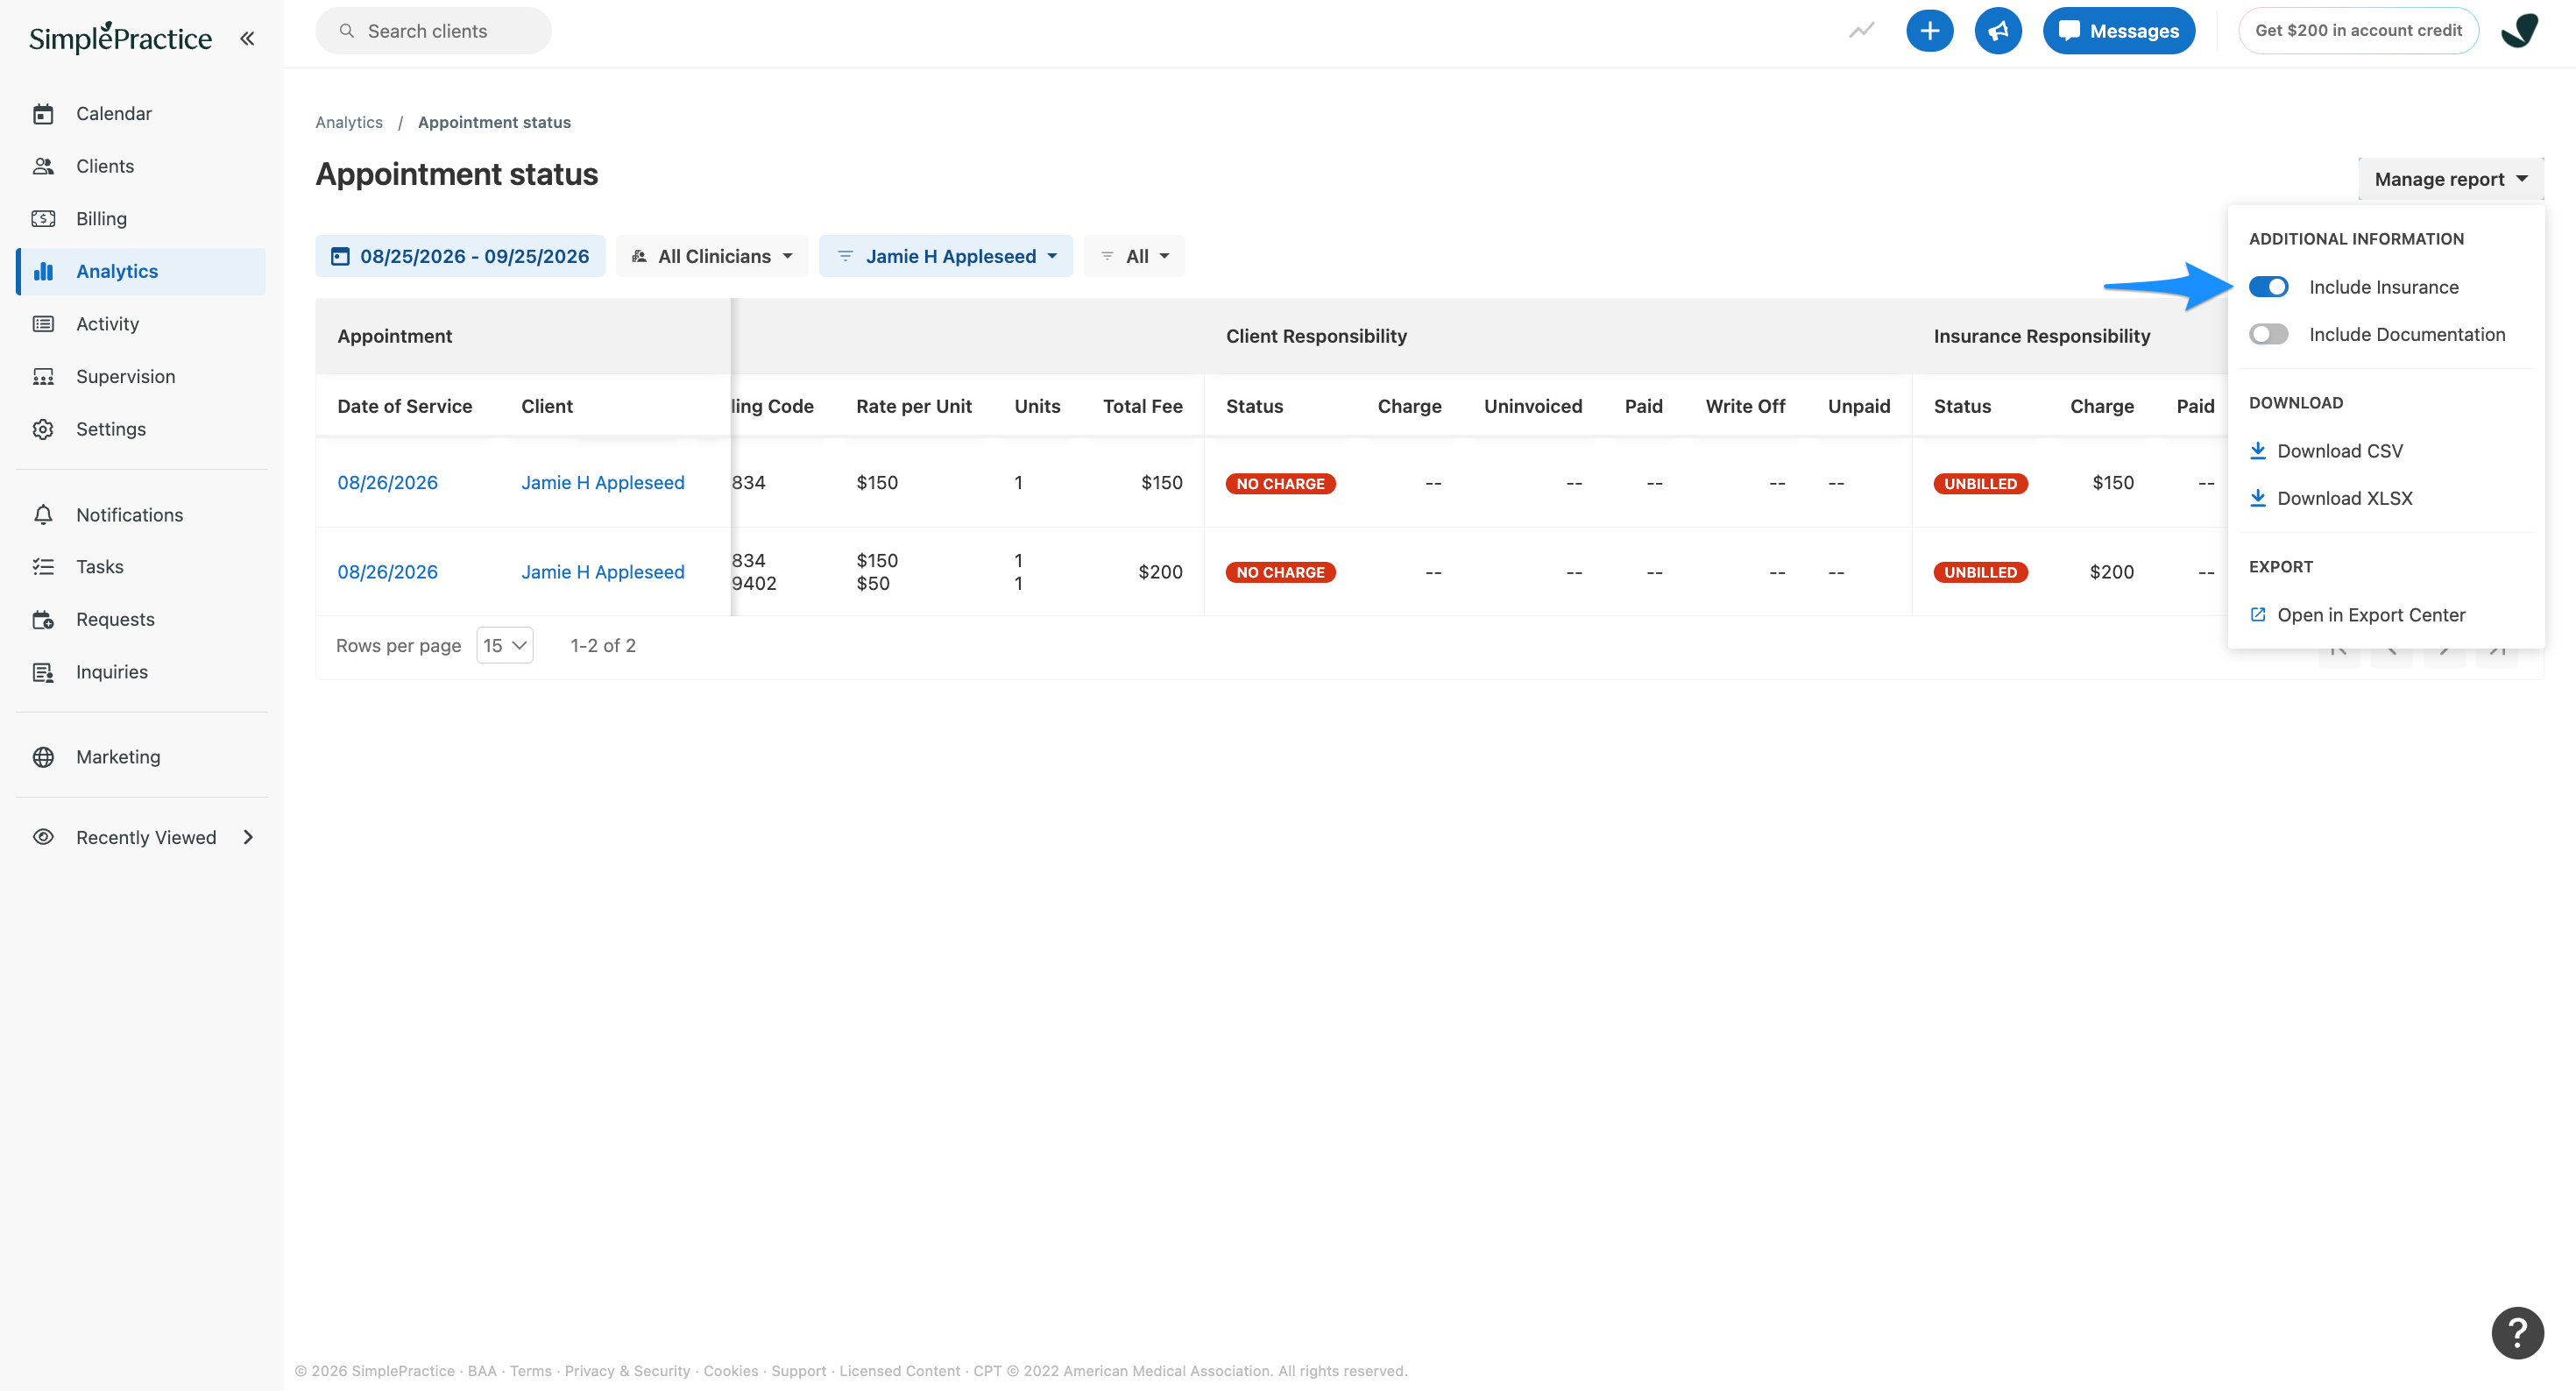Viewport: 2576px width, 1391px height.
Task: Select Analytics in the sidebar menu
Action: (x=141, y=272)
